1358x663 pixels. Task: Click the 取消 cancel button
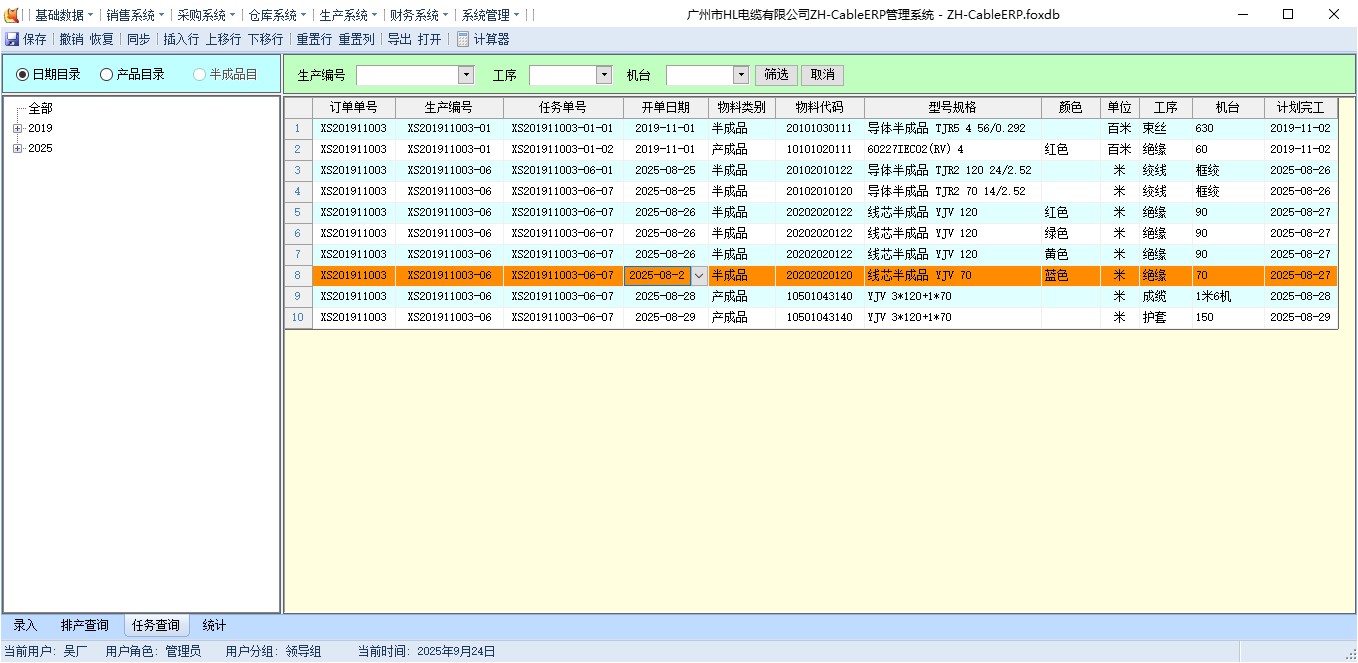pyautogui.click(x=823, y=75)
